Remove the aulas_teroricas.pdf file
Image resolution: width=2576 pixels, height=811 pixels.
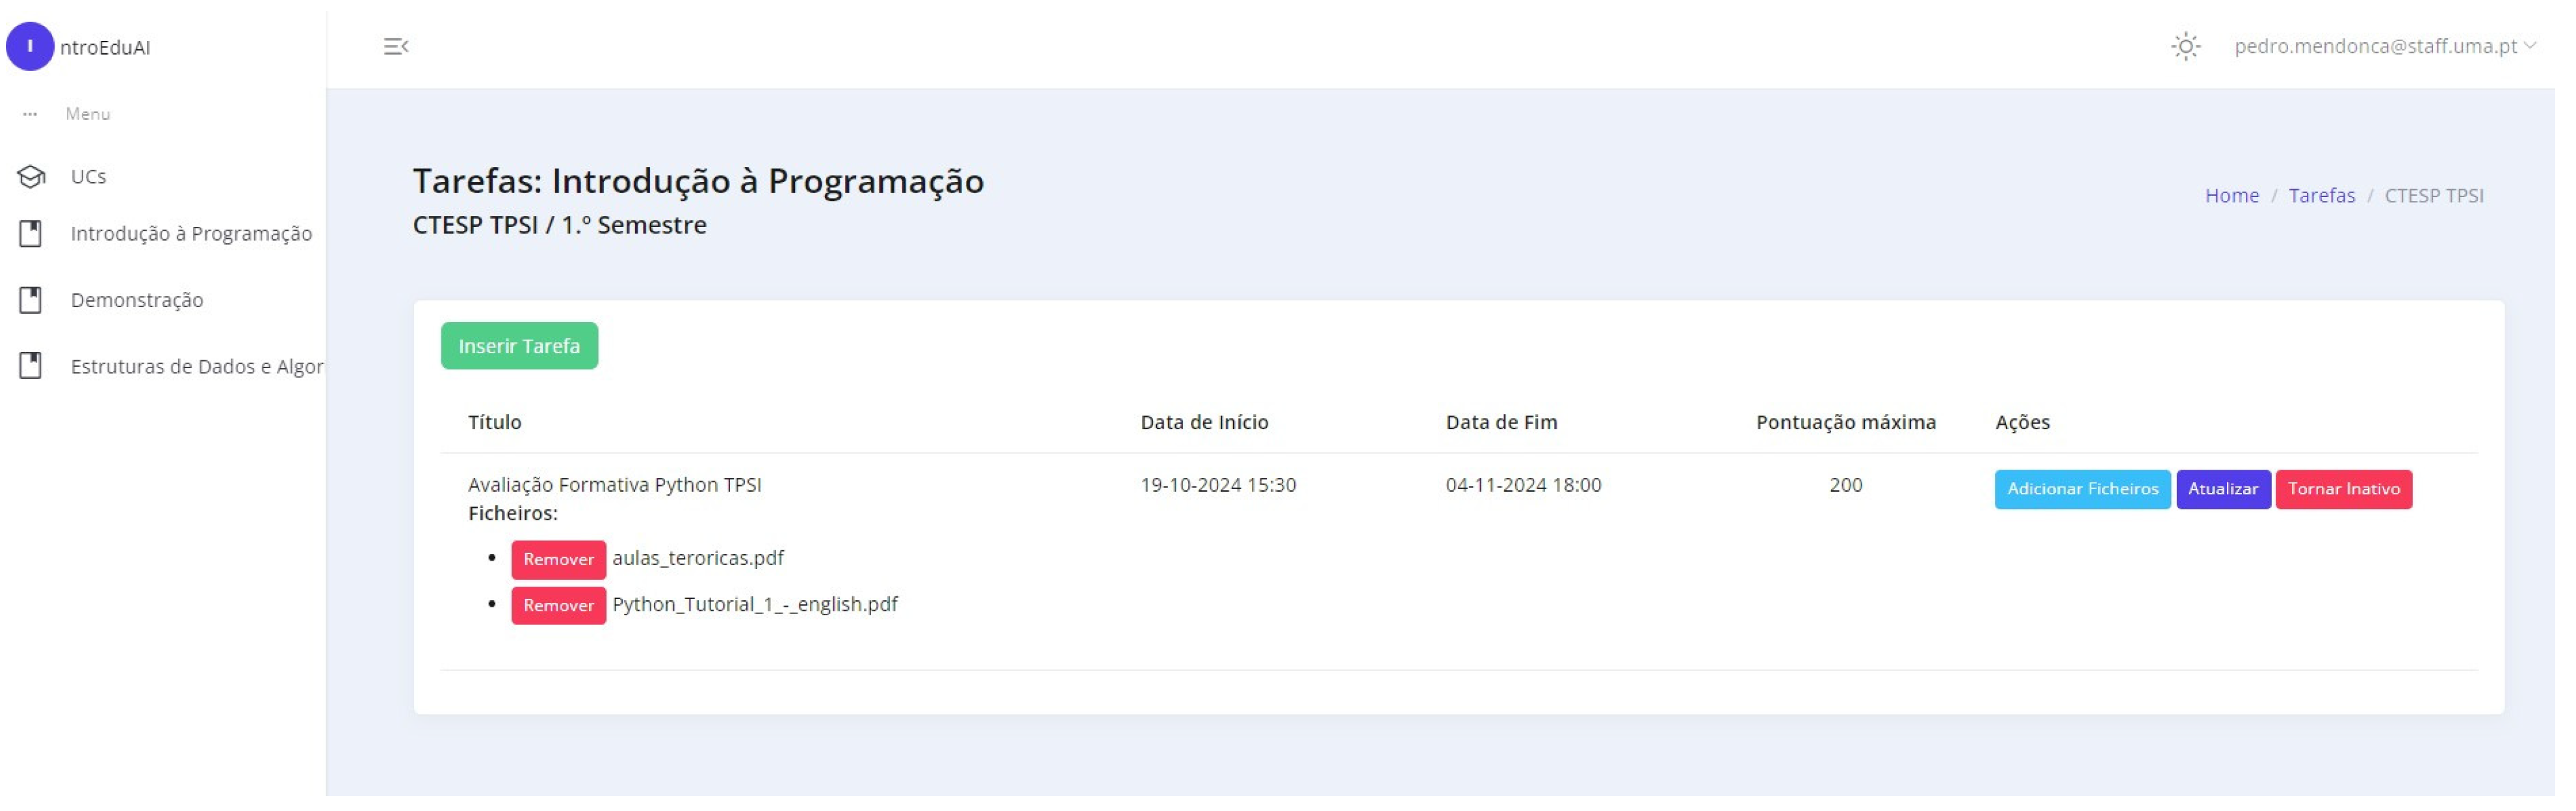pos(558,559)
